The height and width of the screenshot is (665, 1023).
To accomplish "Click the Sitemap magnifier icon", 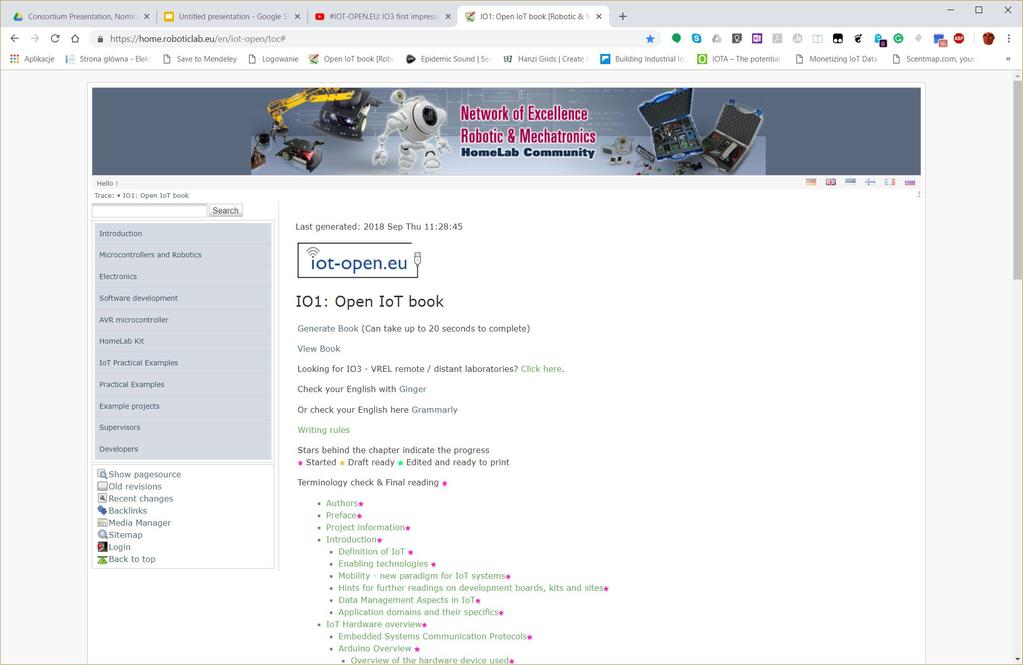I will pos(102,534).
